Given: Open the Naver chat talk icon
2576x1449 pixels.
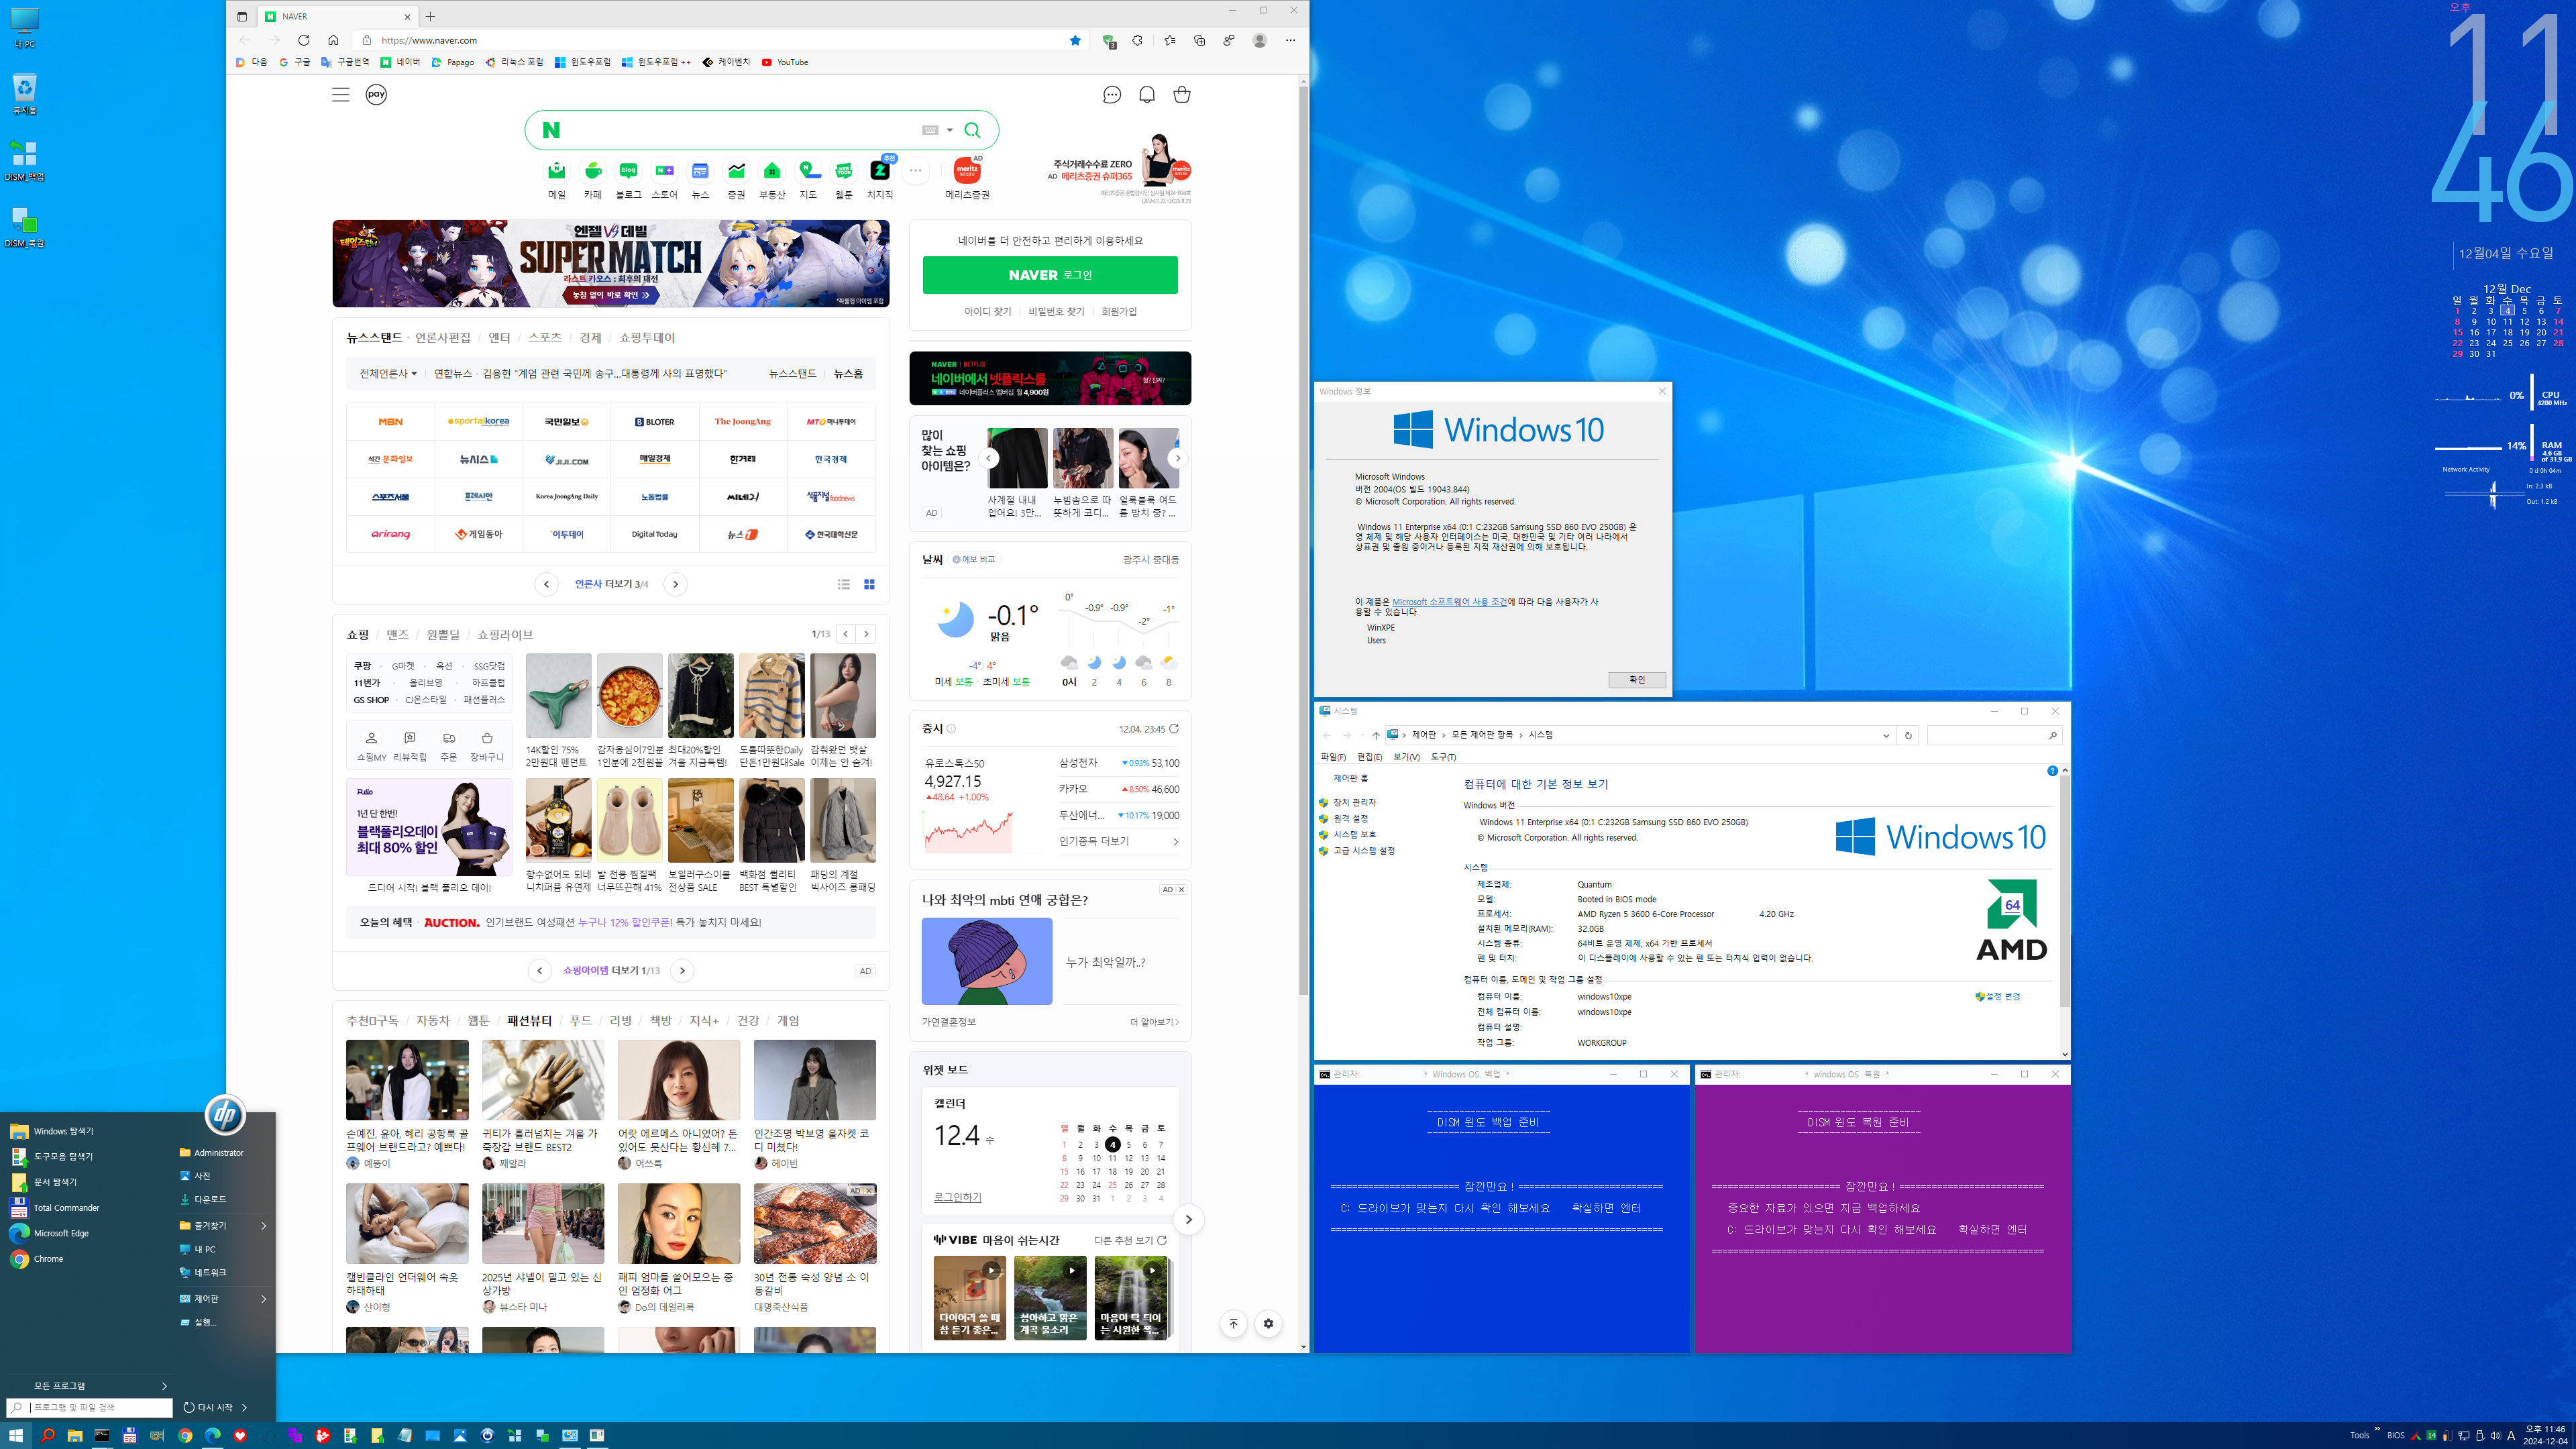Looking at the screenshot, I should click(x=1112, y=95).
